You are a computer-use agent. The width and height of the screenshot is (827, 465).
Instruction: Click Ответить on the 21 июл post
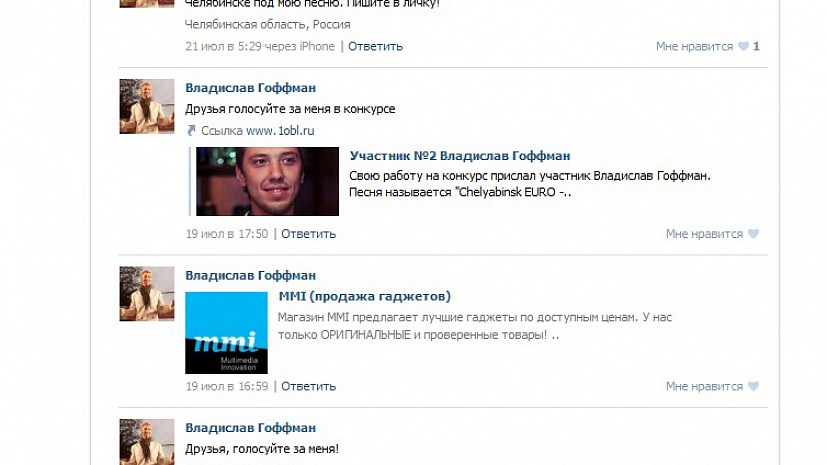click(375, 46)
